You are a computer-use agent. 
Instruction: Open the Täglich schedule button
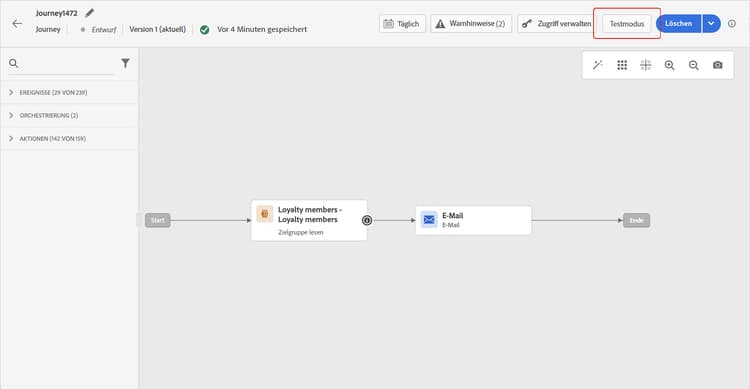(x=402, y=23)
